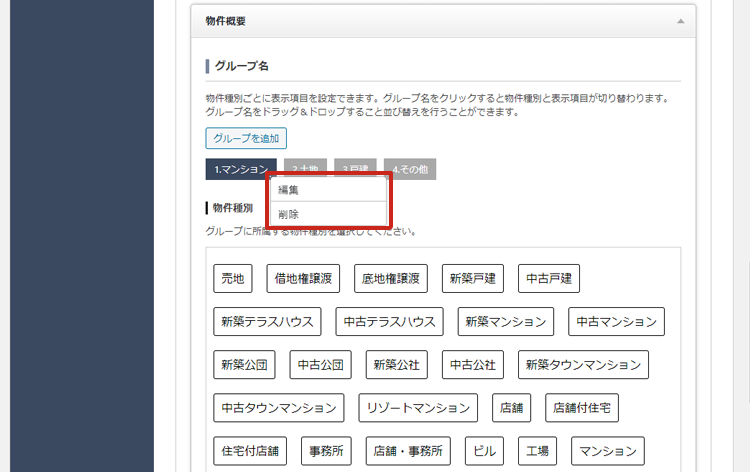Toggle the 借地権譲渡 property type
This screenshot has width=750, height=472.
[x=304, y=279]
